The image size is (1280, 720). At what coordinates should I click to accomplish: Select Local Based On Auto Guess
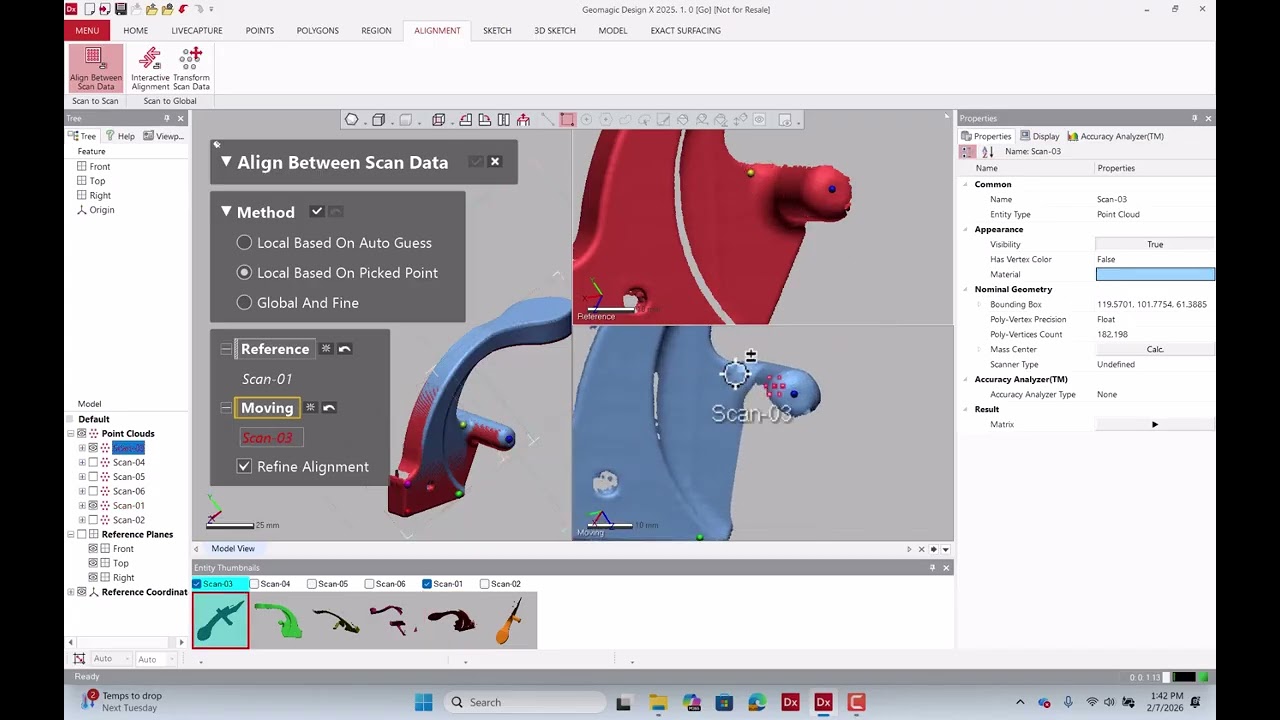244,243
